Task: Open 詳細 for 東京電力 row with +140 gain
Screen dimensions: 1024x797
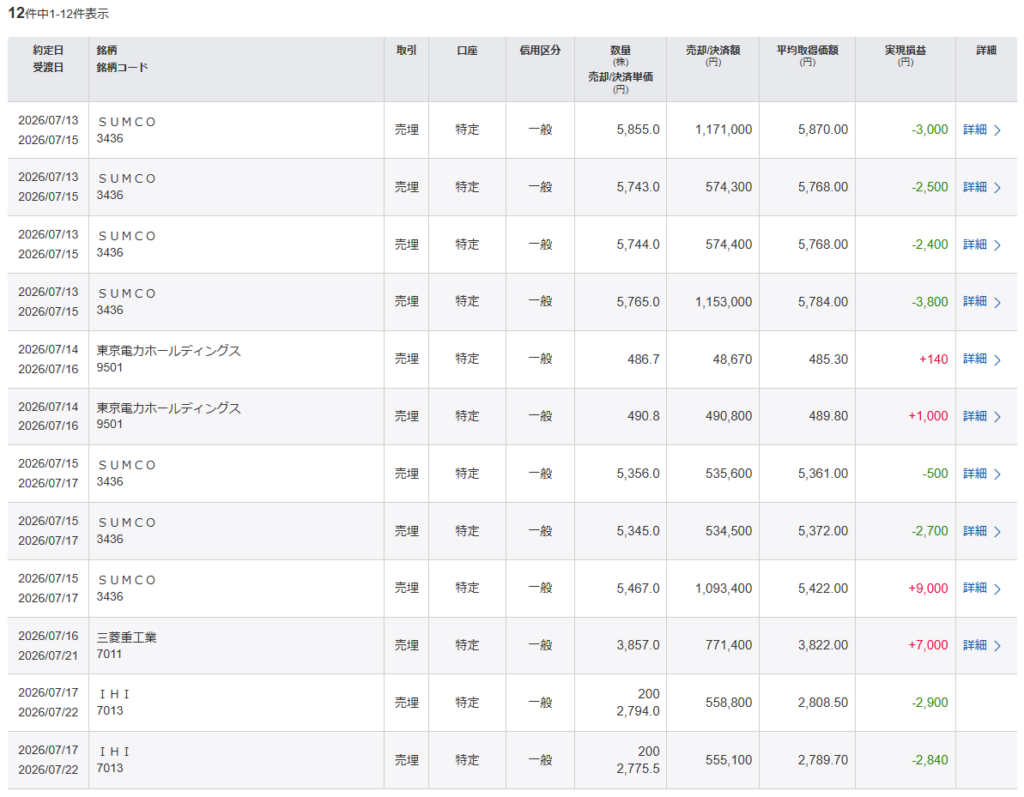Action: 982,359
